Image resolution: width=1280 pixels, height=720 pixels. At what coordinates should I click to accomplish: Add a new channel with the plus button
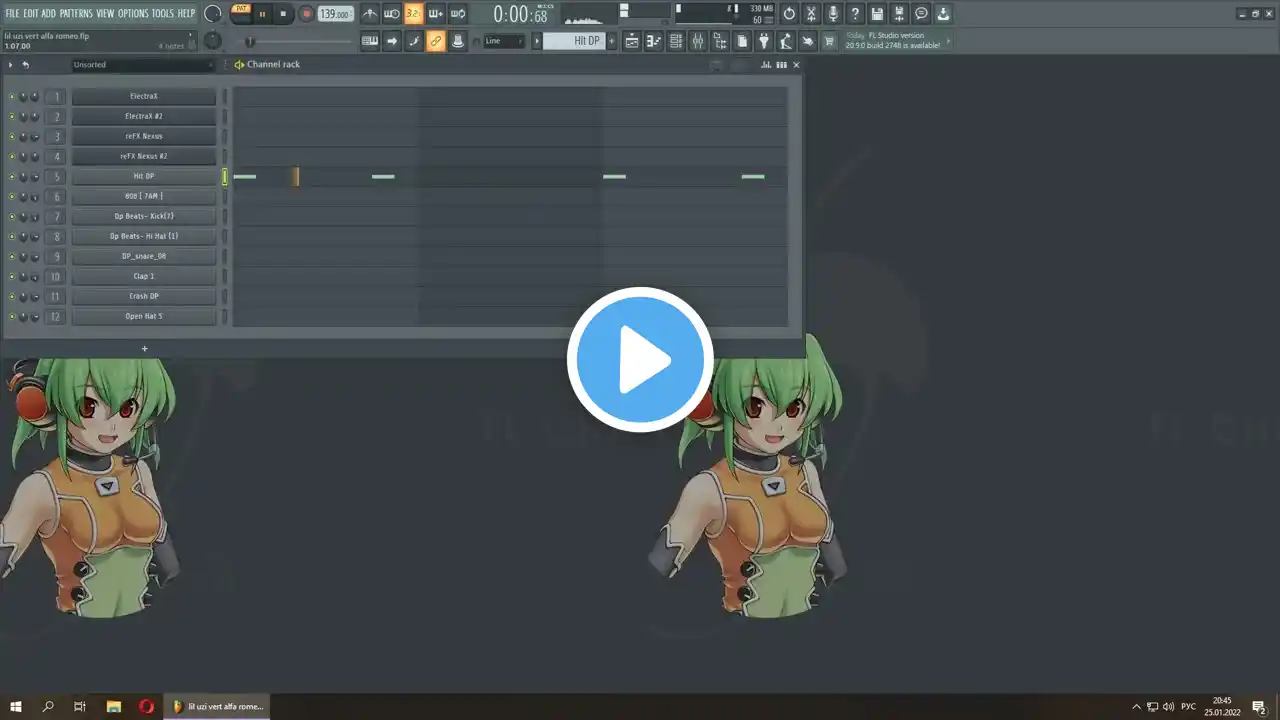coord(144,349)
